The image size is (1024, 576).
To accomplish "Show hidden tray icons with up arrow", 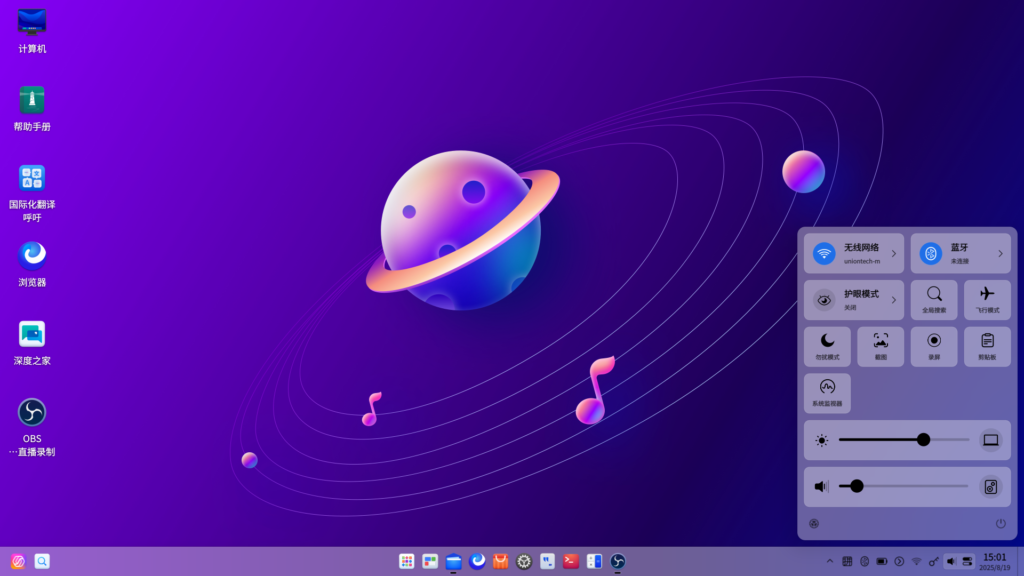I will click(829, 561).
